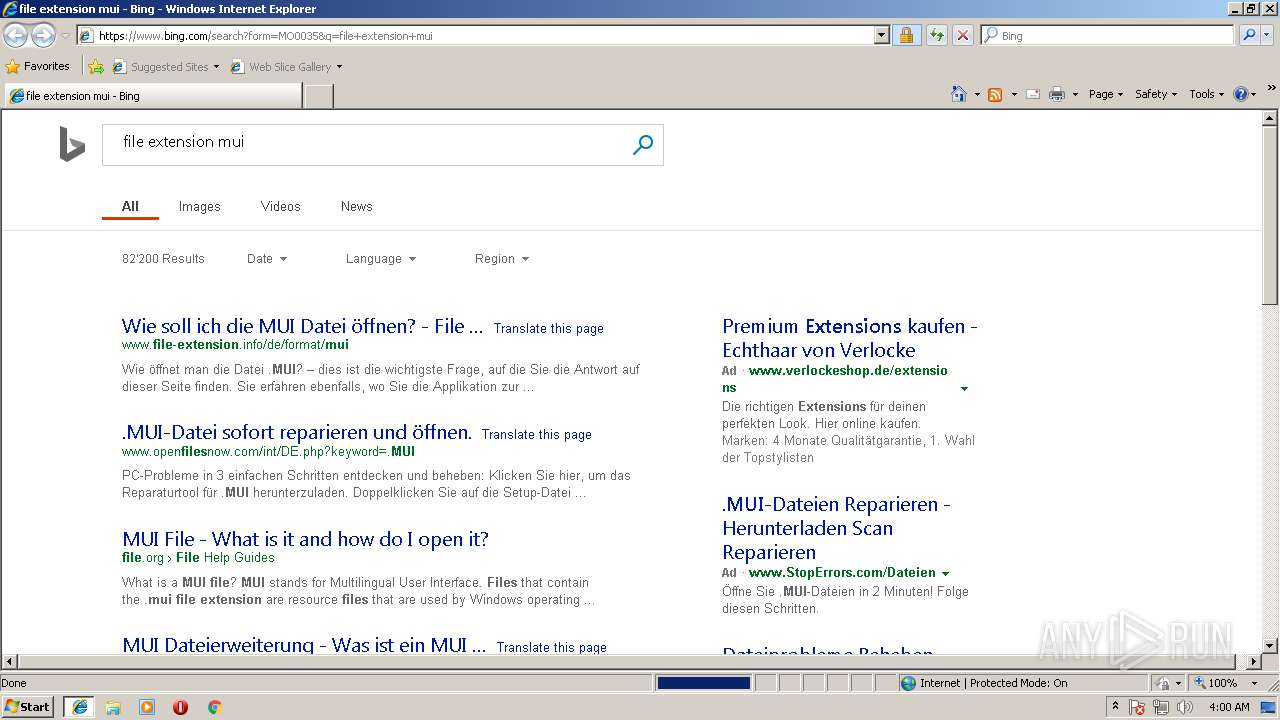1280x720 pixels.
Task: Click the vertical scrollbar down arrow
Action: [x=1270, y=646]
